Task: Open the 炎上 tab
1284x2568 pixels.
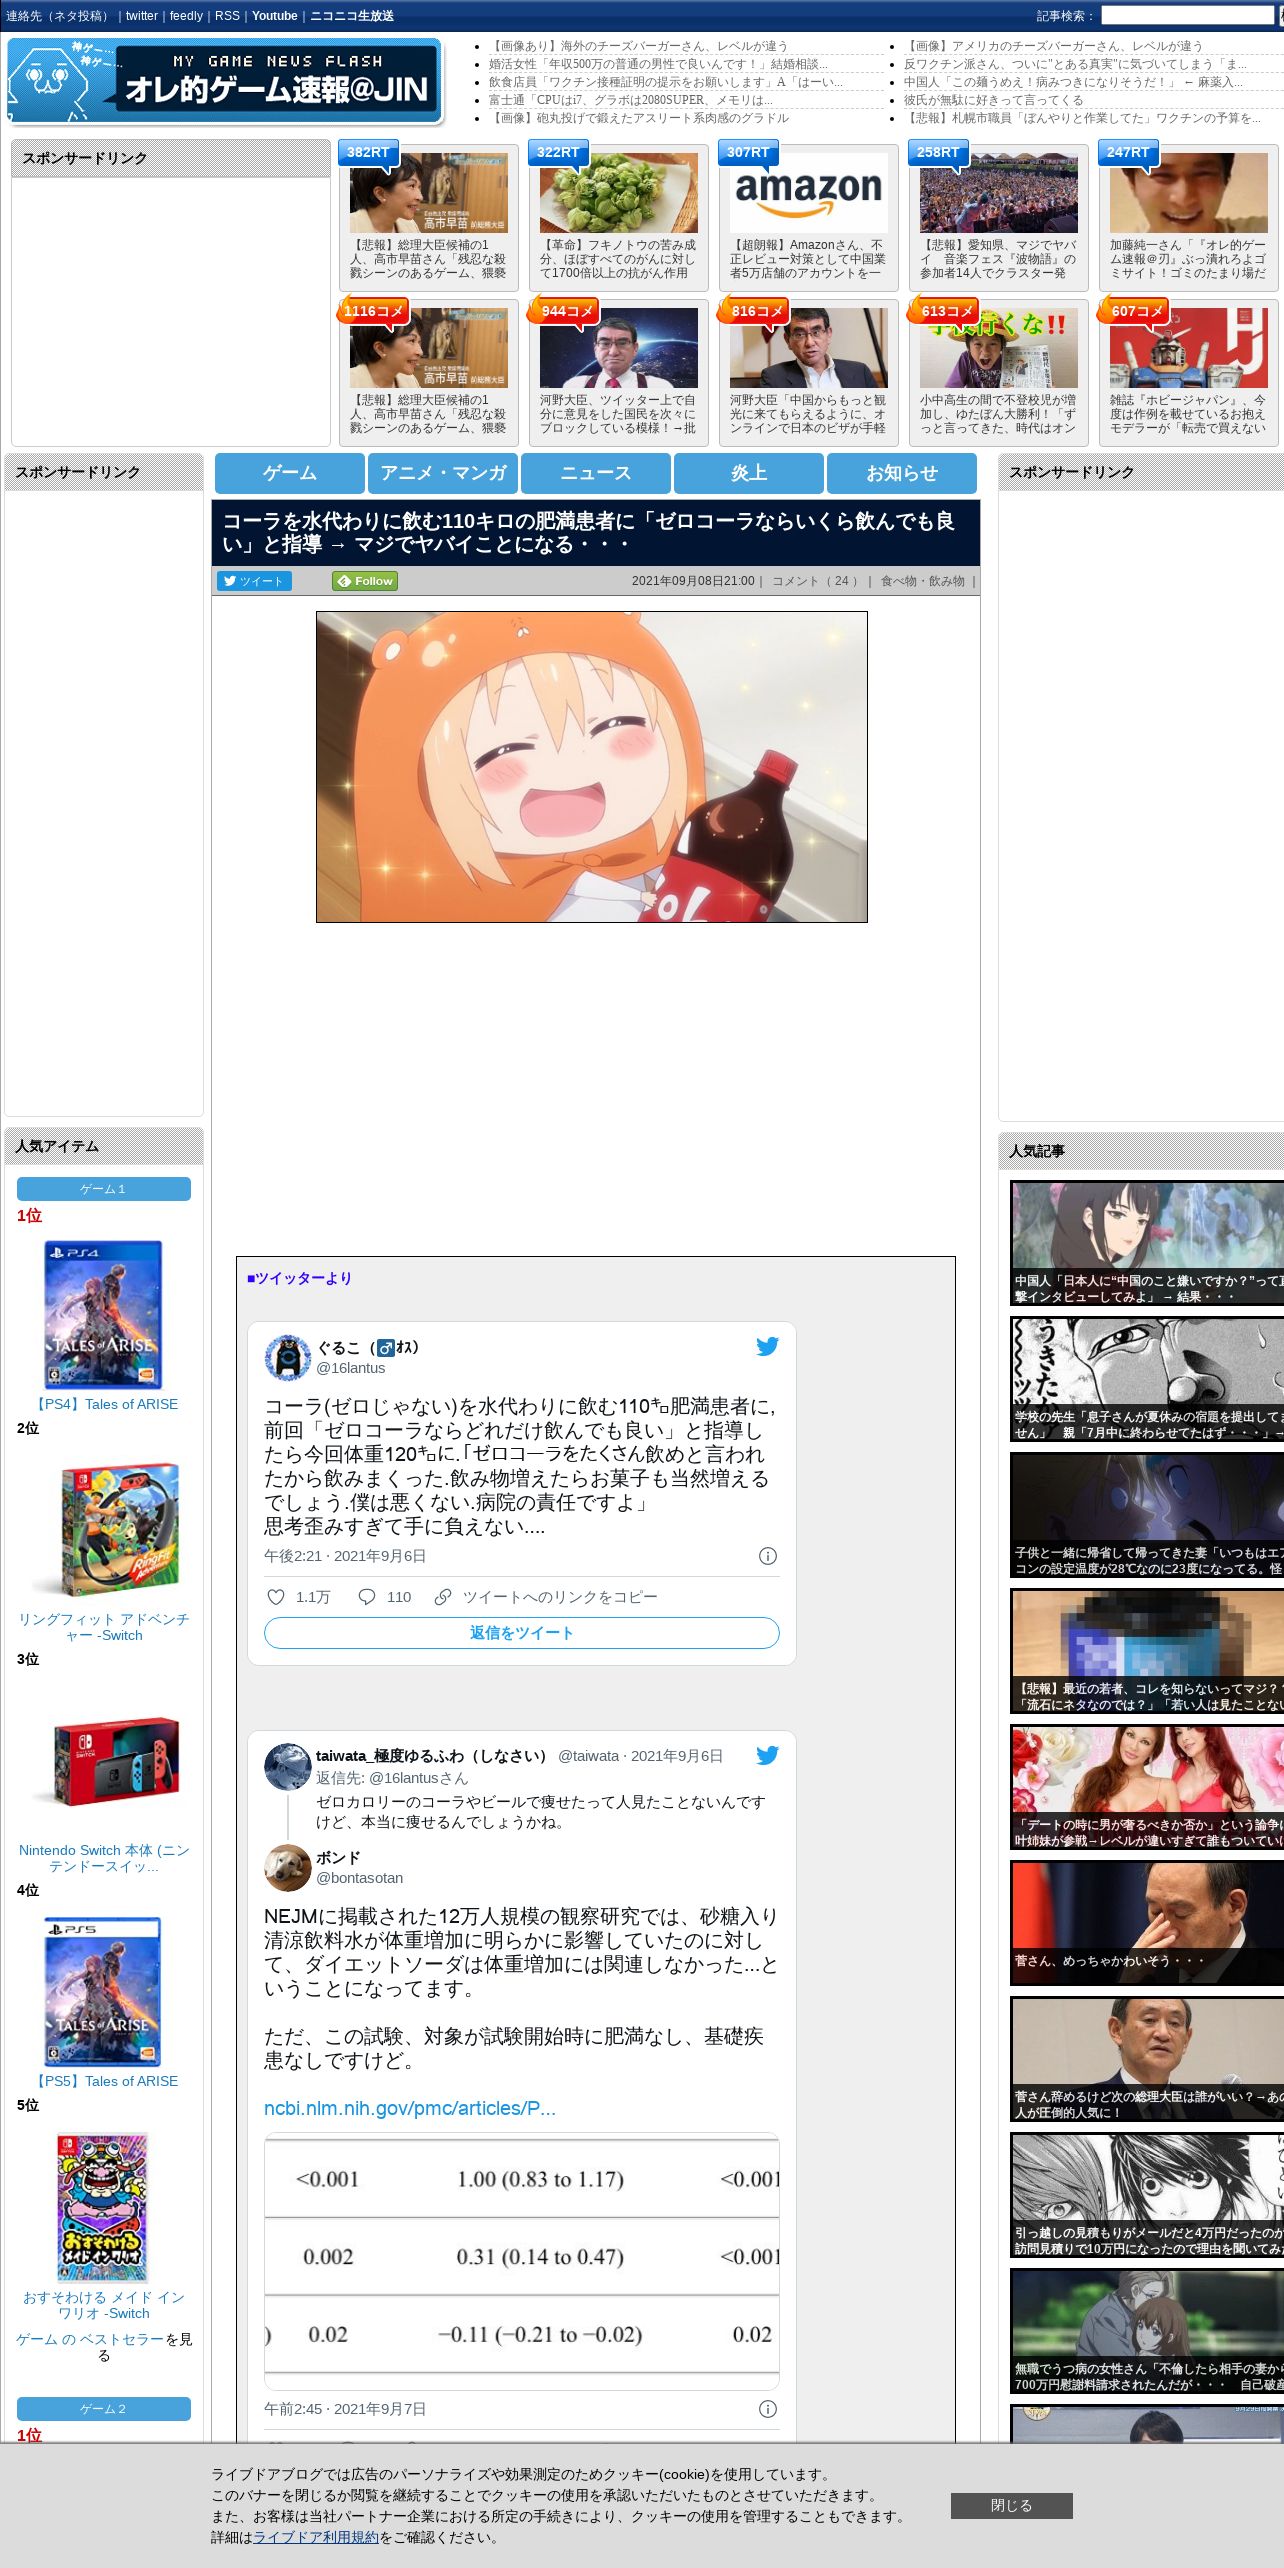Action: coord(749,473)
